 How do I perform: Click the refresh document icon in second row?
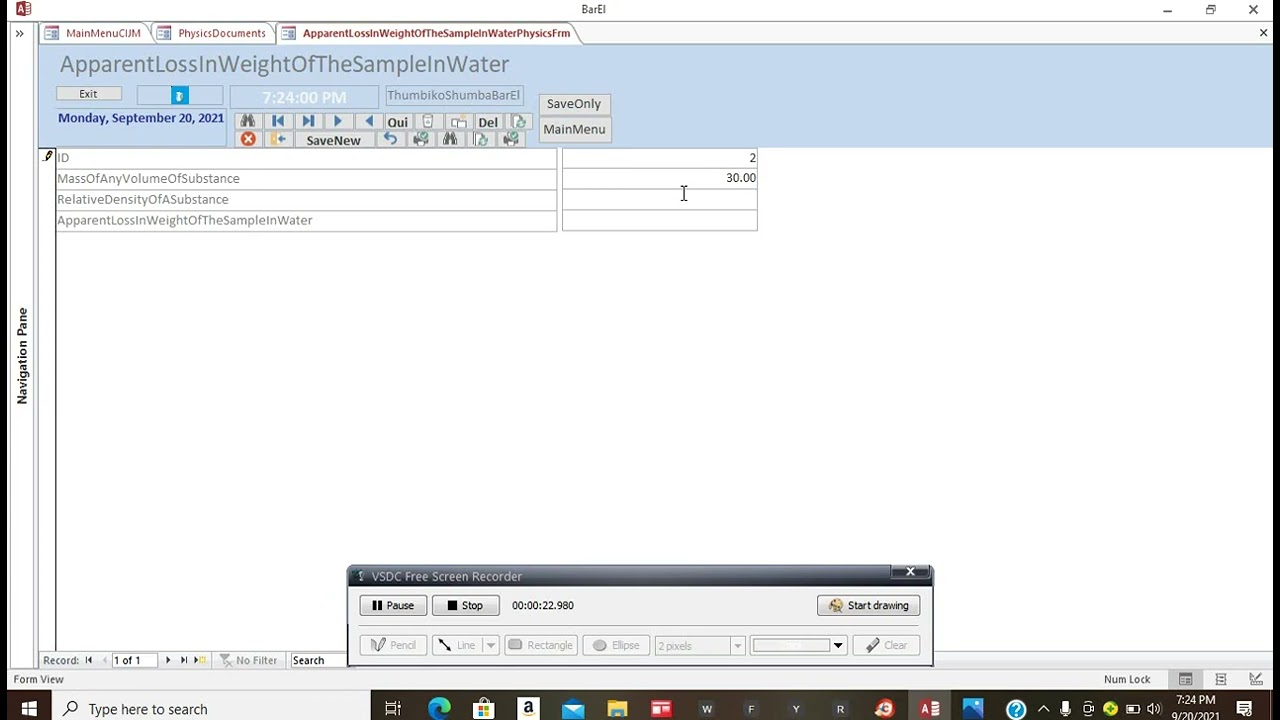[x=480, y=139]
